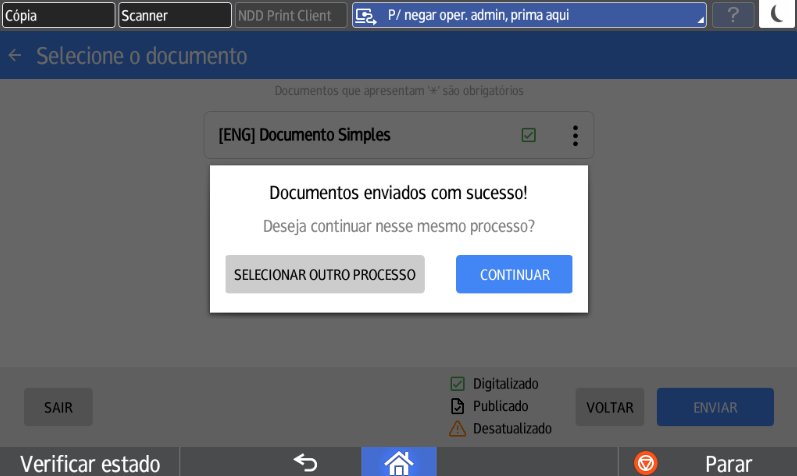797x476 pixels.
Task: Switch to the Cópia tab
Action: (58, 15)
